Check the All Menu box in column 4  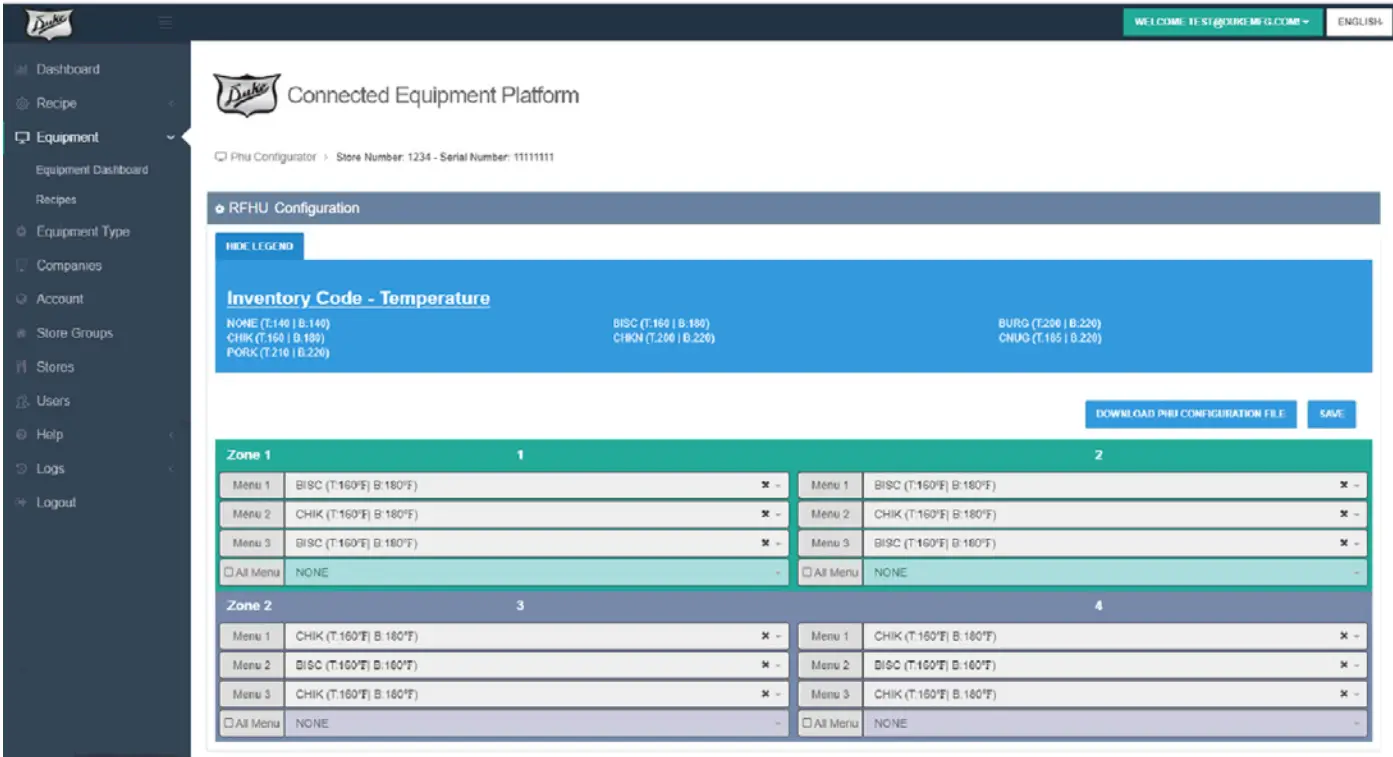coord(807,723)
